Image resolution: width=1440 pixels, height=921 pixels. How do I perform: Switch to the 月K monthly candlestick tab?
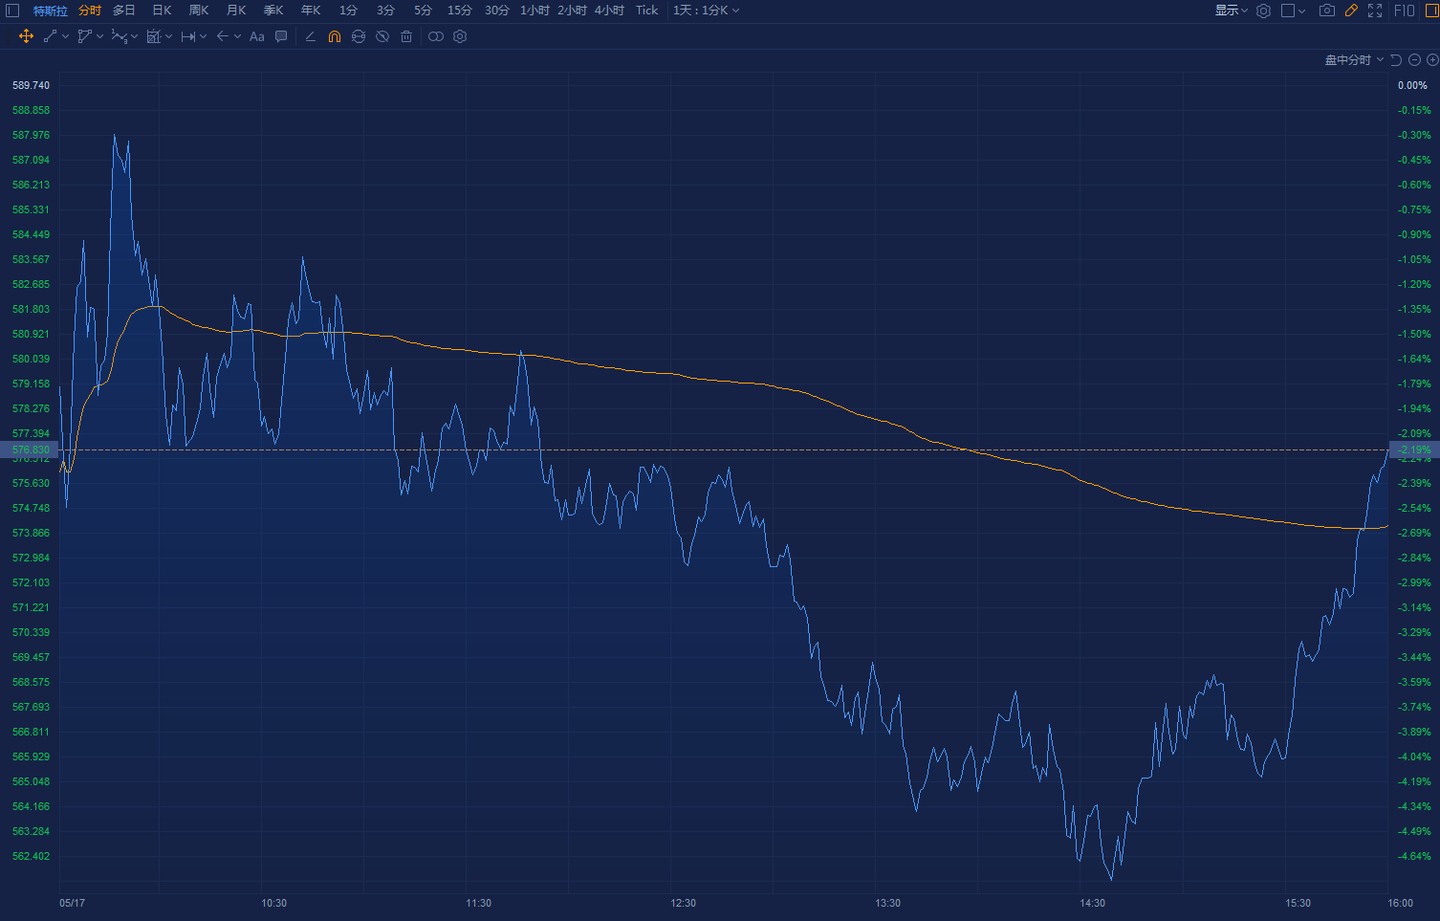[x=236, y=11]
